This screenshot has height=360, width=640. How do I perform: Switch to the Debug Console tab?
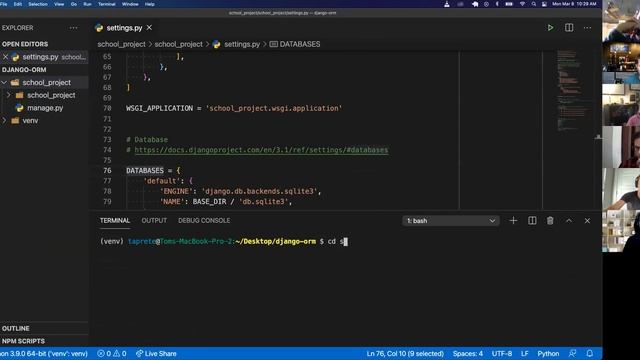204,220
